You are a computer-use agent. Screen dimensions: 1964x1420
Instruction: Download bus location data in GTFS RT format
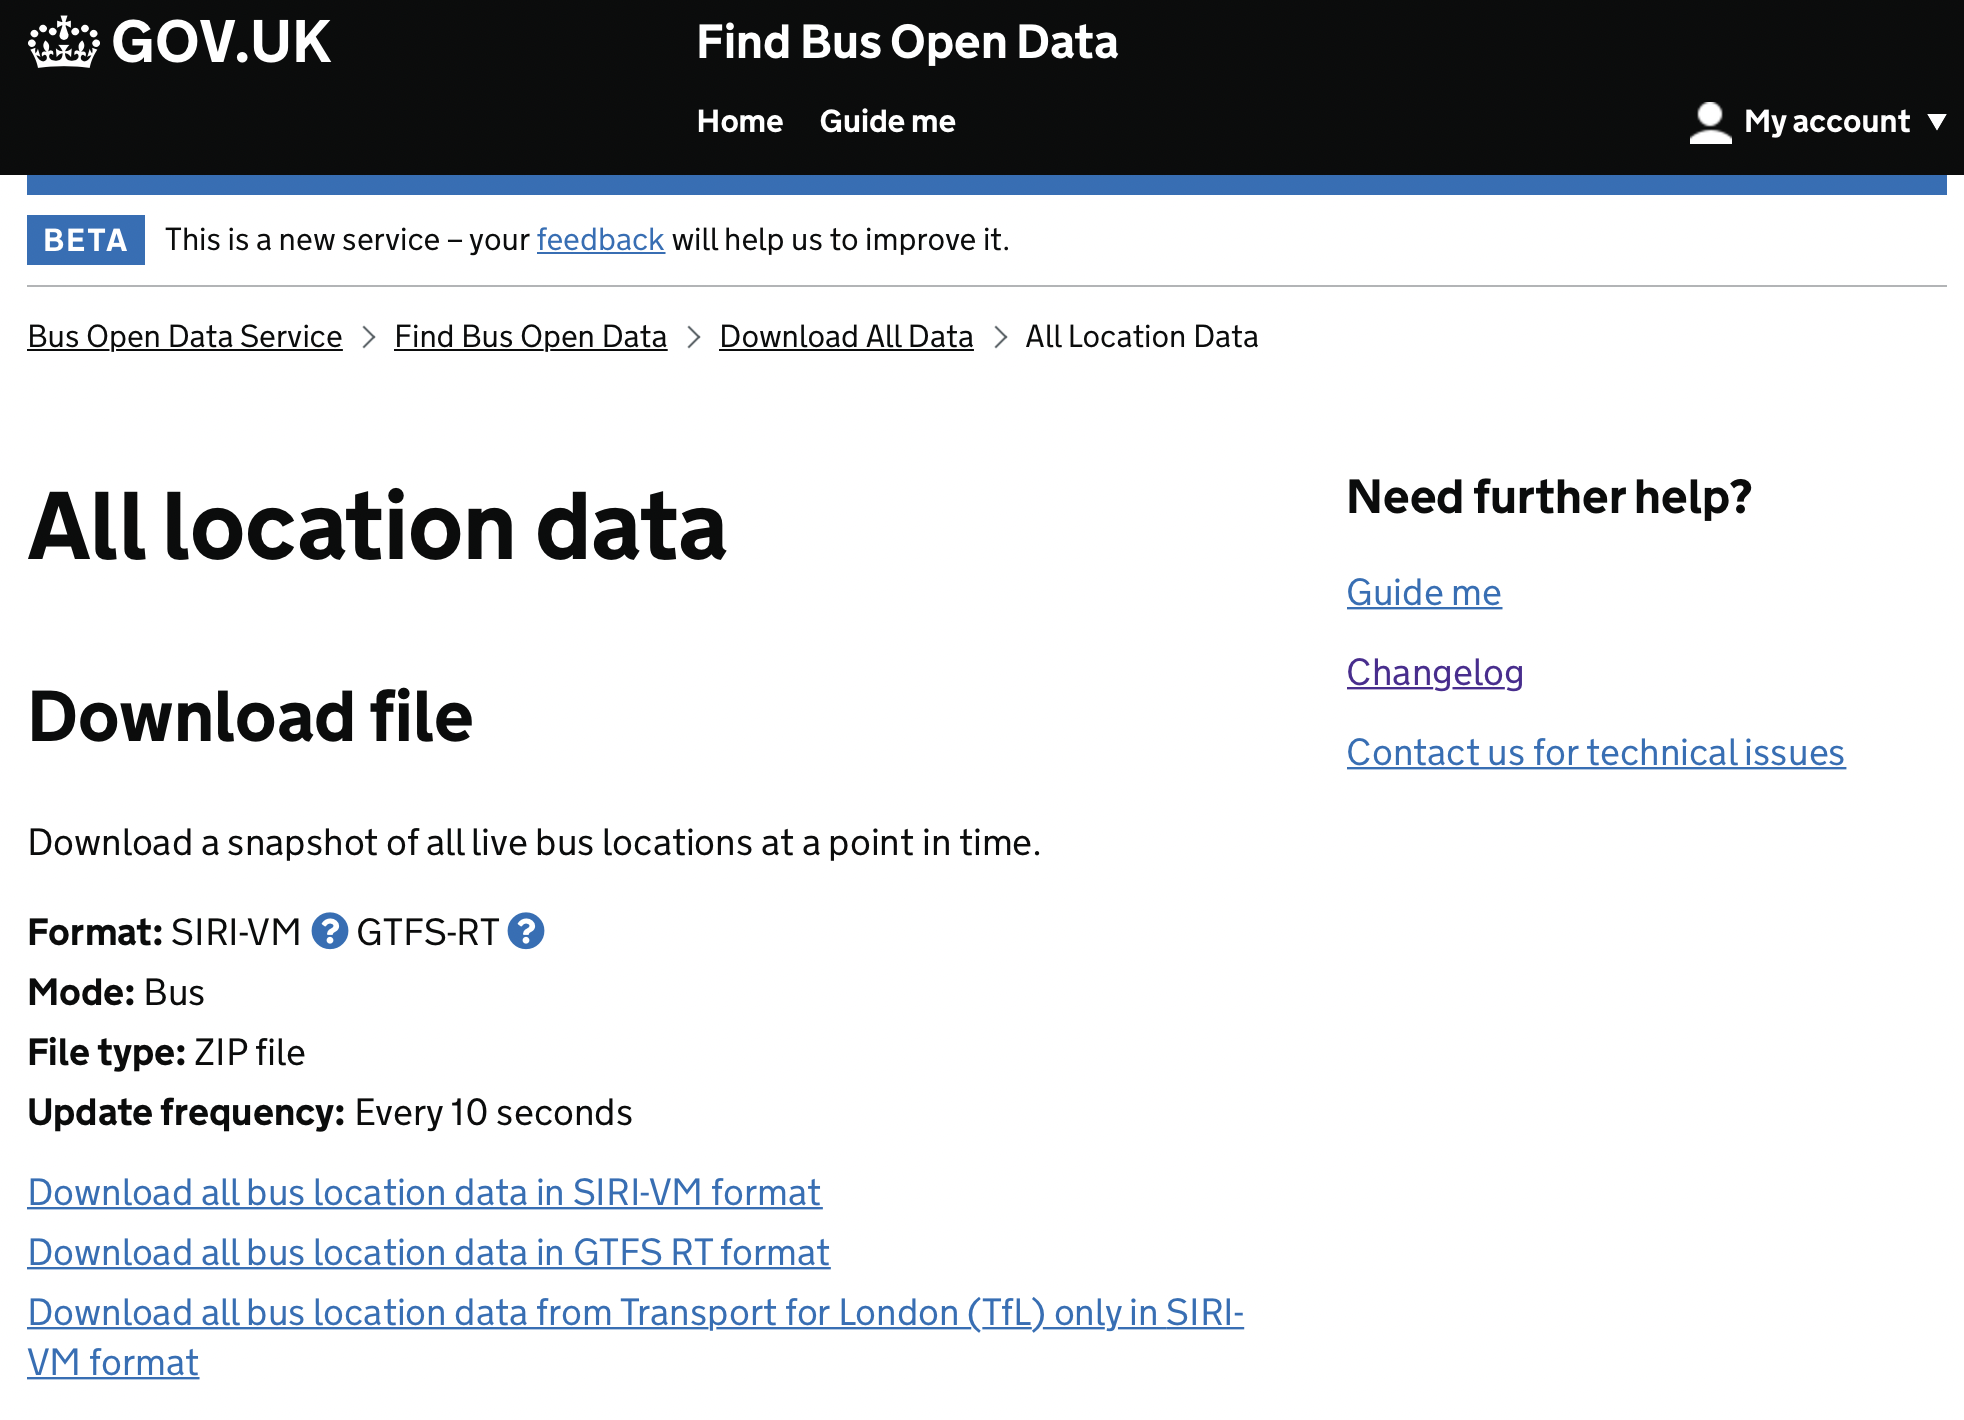pos(428,1253)
